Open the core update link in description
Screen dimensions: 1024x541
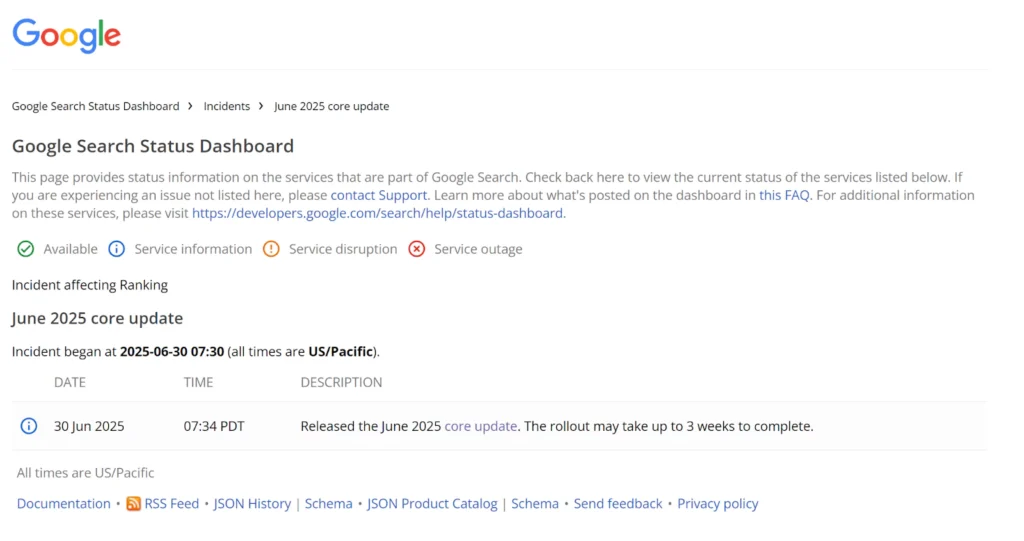481,426
